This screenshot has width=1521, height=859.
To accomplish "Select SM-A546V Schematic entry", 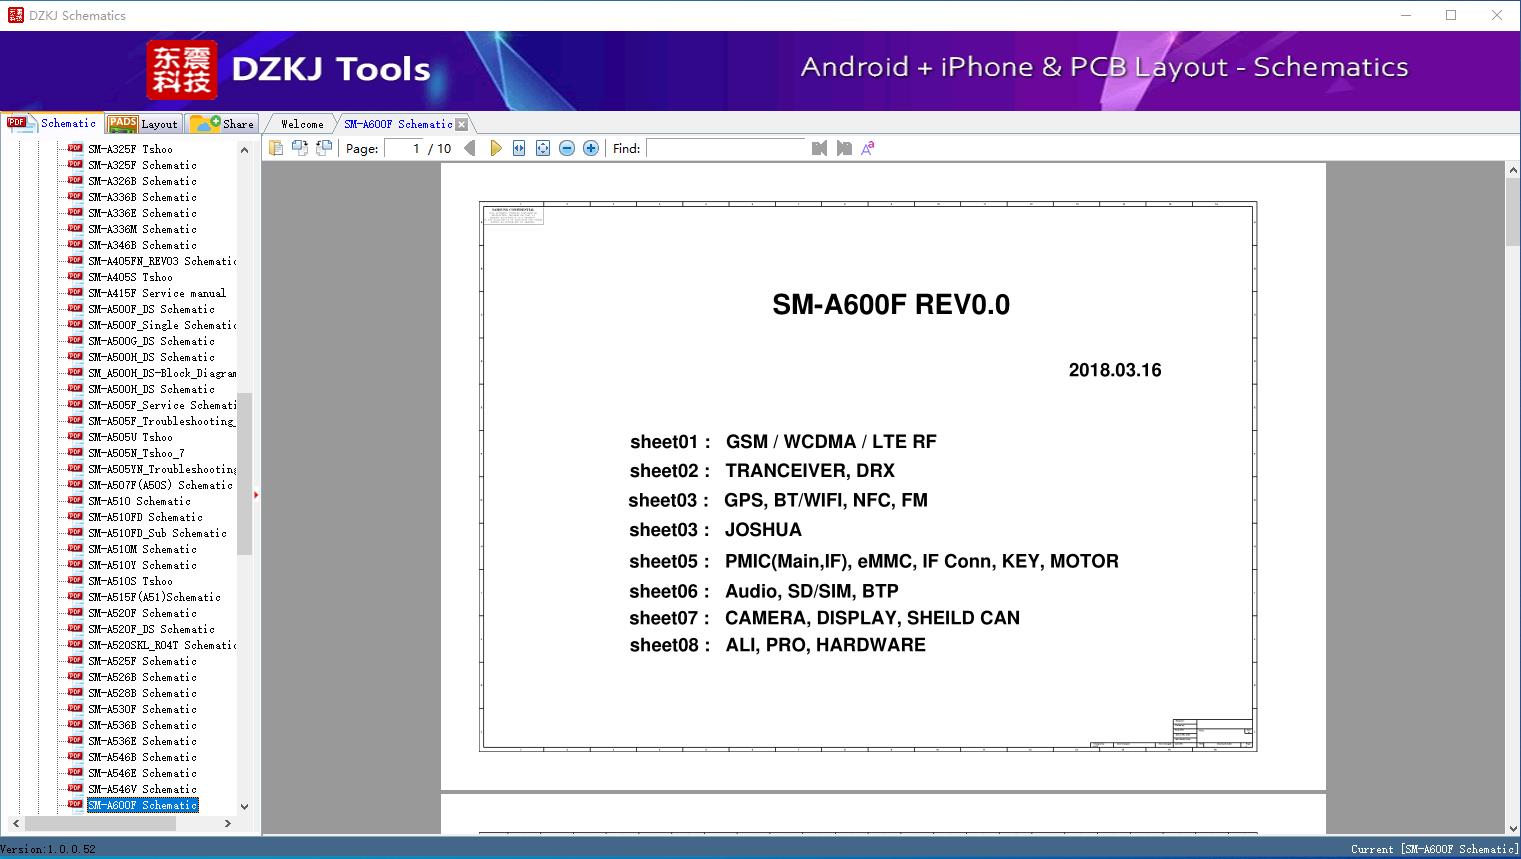I will pos(142,789).
